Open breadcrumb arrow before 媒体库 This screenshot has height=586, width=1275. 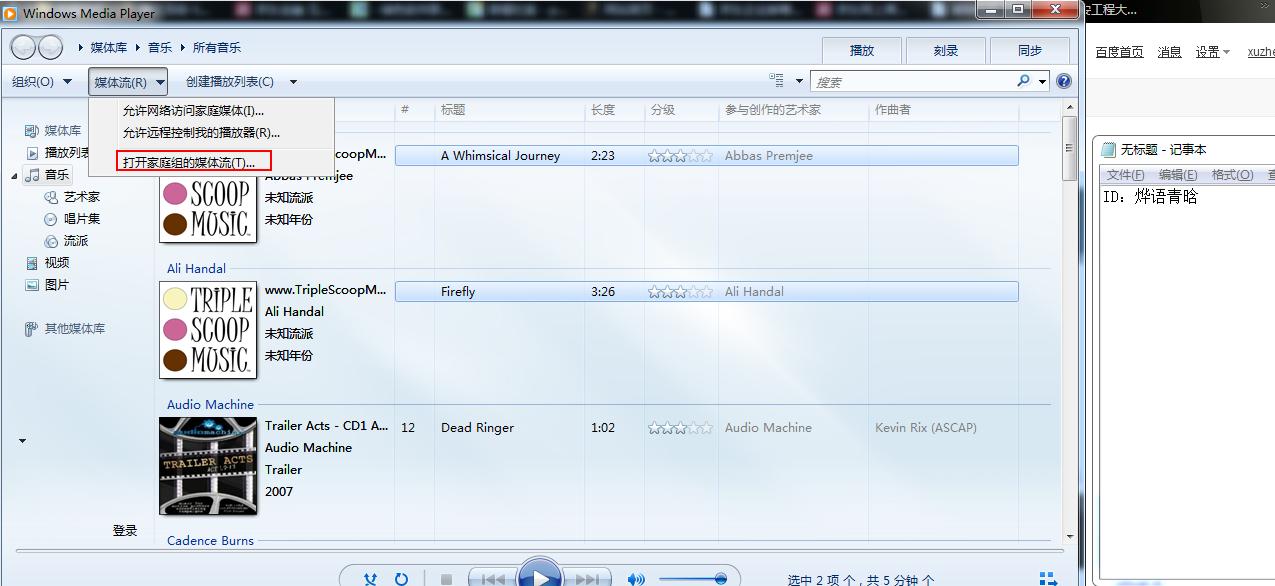click(x=82, y=48)
